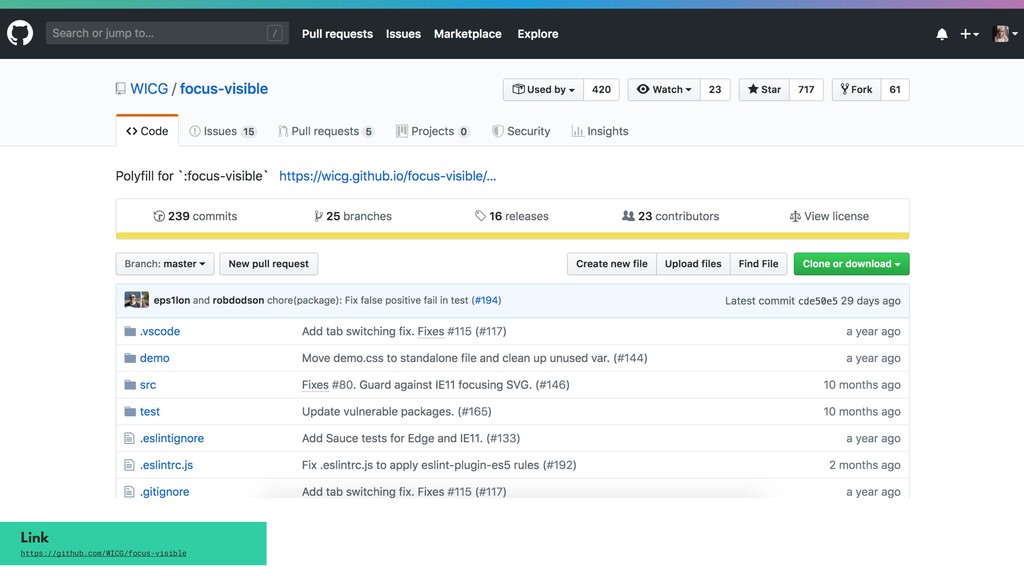Open eps1lon author link
Viewport: 1024px width, 576px height.
tap(172, 300)
